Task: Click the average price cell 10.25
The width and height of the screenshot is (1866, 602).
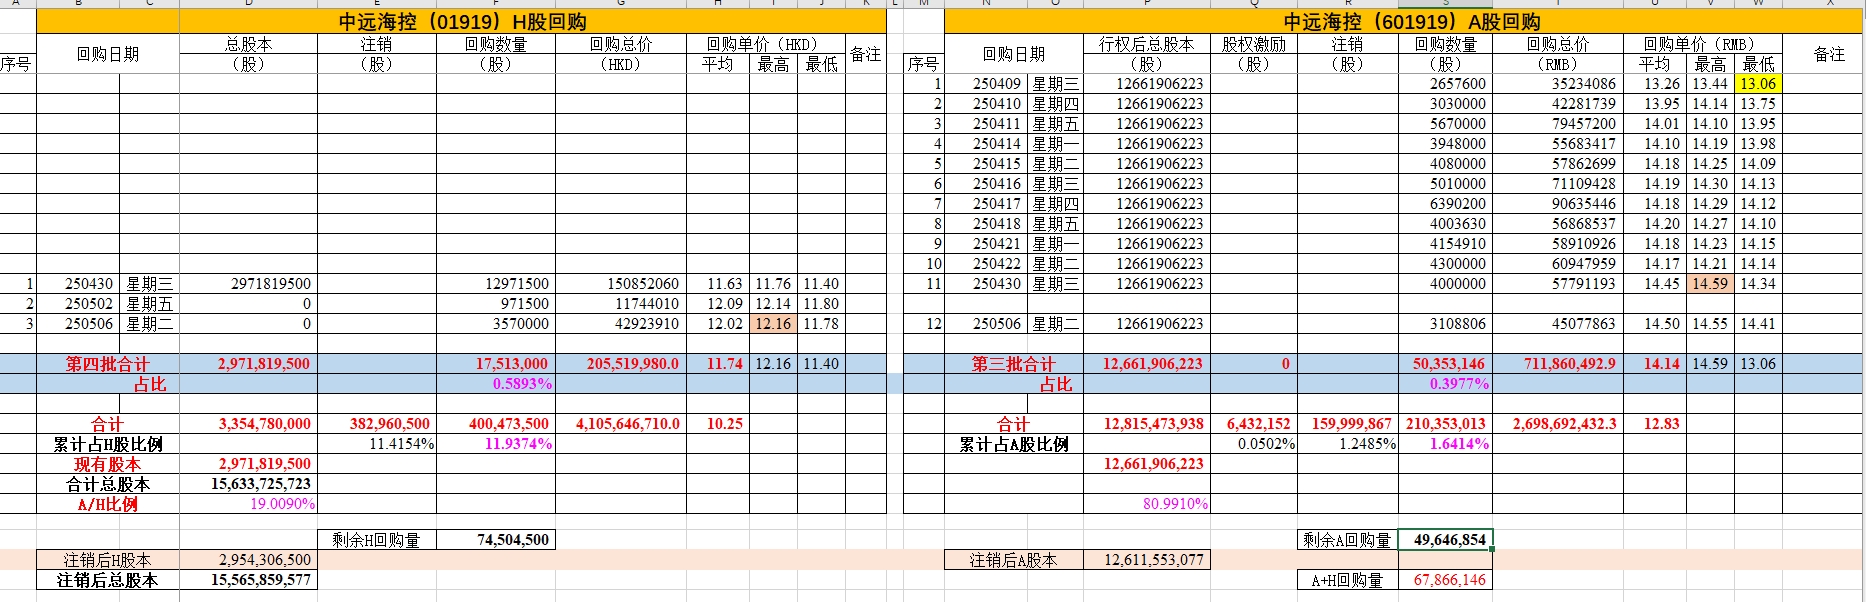Action: (718, 424)
